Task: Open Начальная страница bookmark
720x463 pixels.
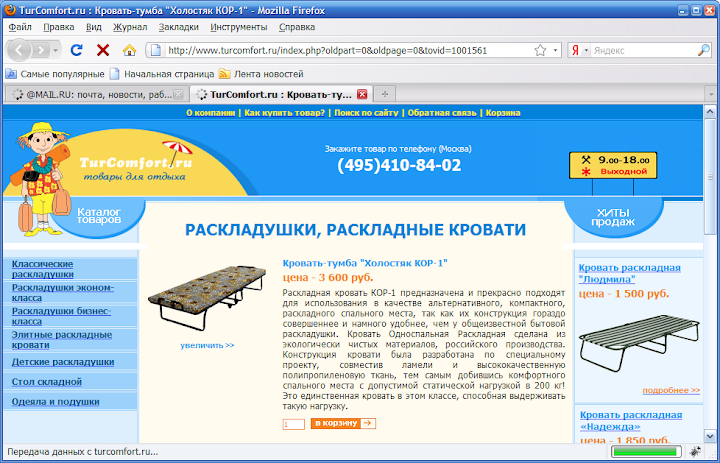Action: click(x=162, y=74)
